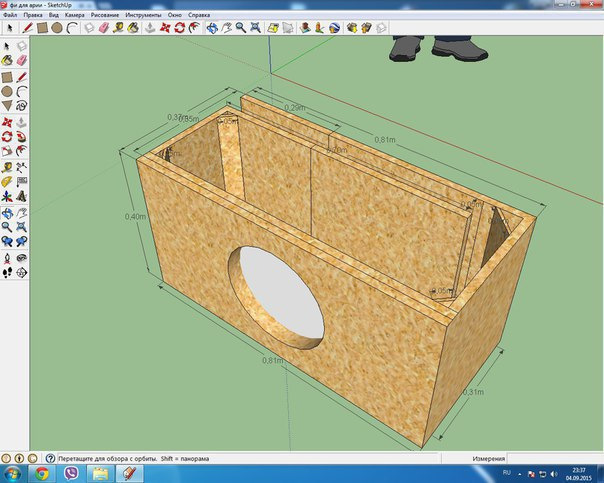Click the RU language indicator
The image size is (604, 483).
tap(507, 473)
